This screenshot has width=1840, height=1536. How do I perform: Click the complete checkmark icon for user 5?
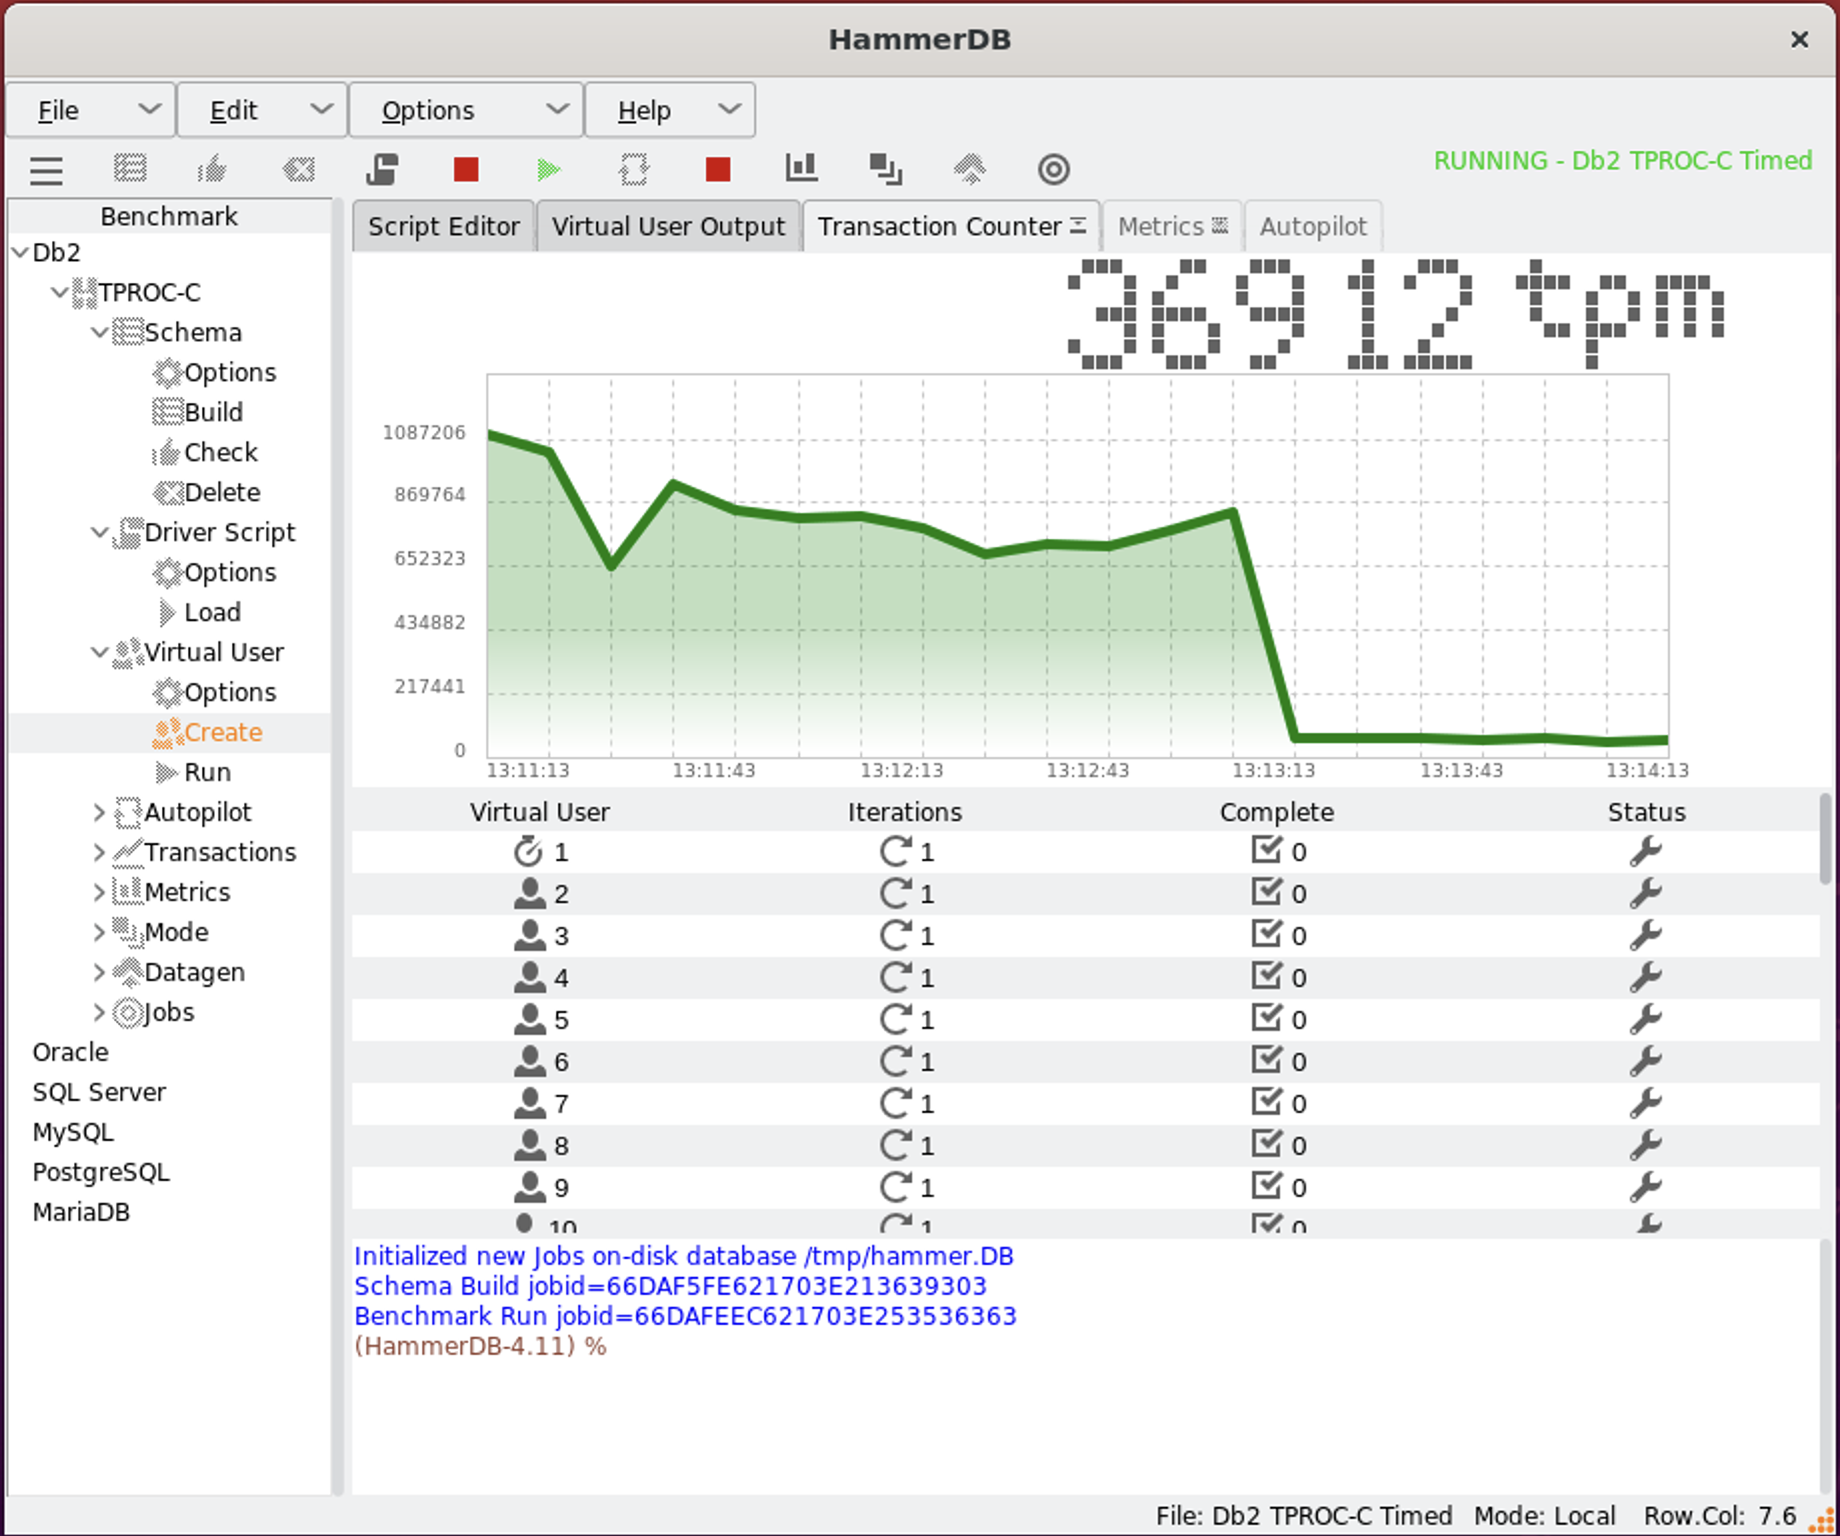pos(1267,1018)
